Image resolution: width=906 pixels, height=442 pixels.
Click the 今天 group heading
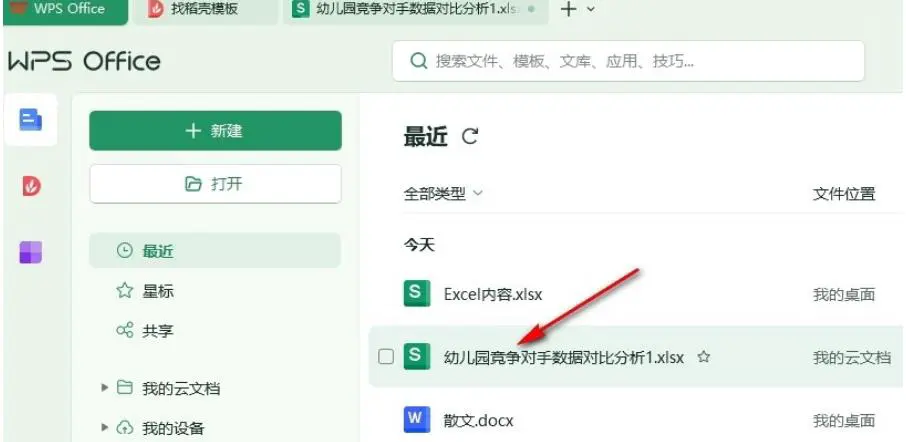[x=419, y=245]
